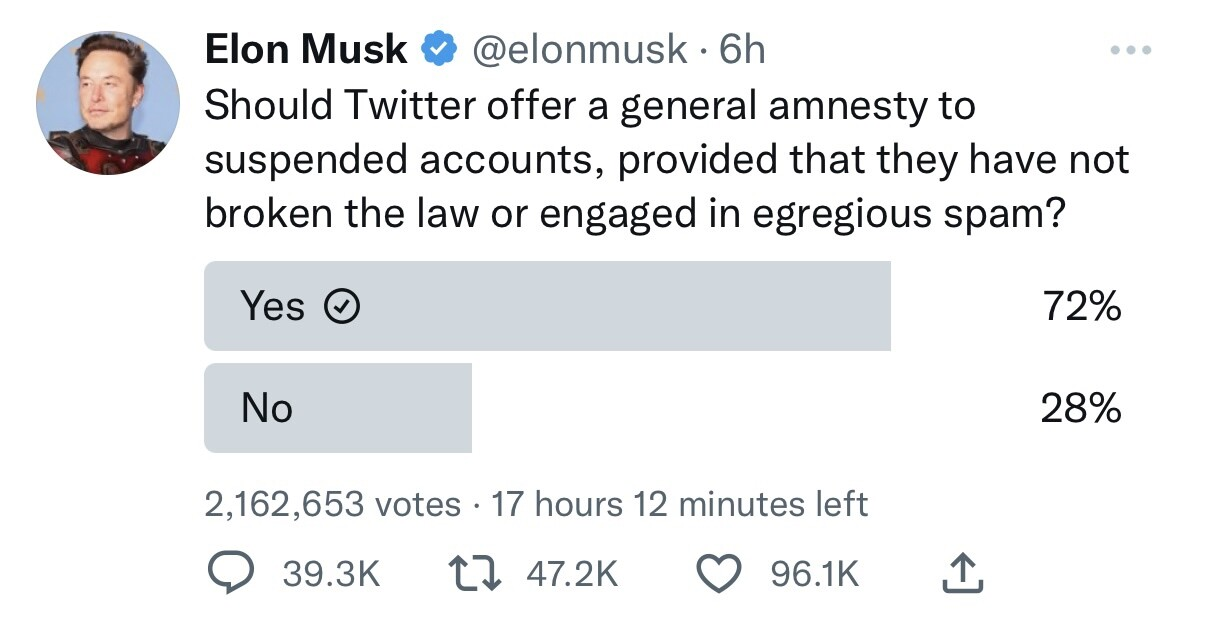The width and height of the screenshot is (1209, 624).
Task: Click the tweet text about general amnesty
Action: click(x=667, y=161)
